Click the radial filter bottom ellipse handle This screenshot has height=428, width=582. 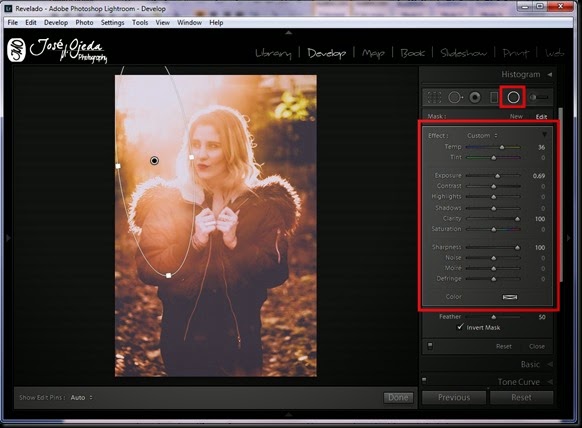pyautogui.click(x=169, y=275)
